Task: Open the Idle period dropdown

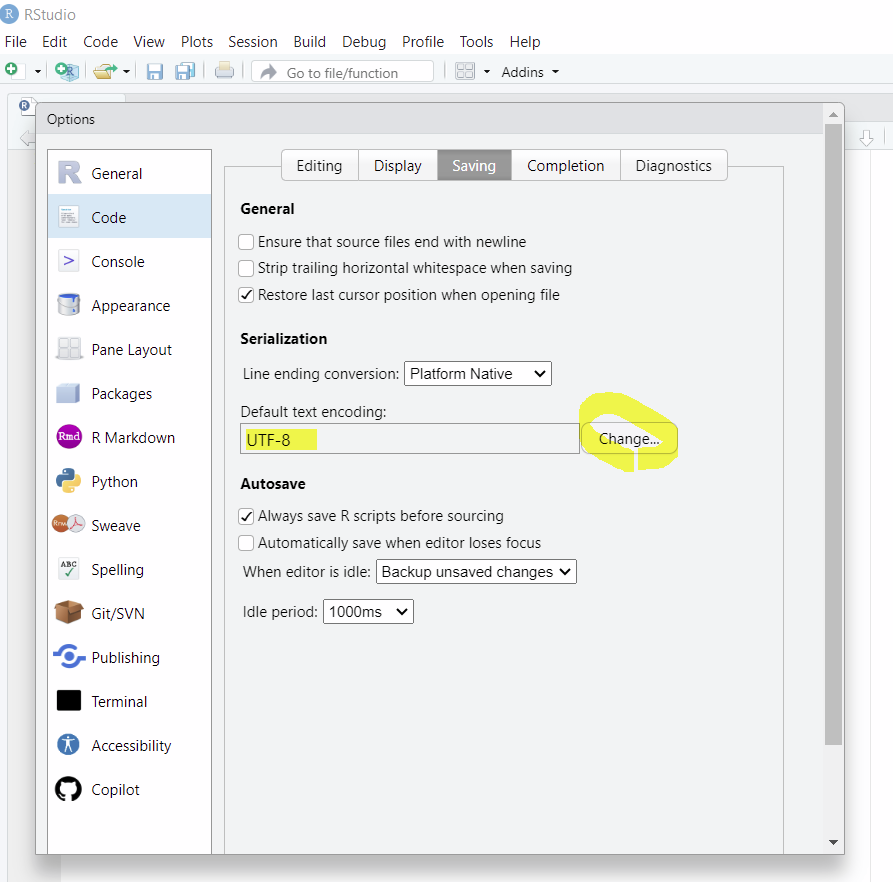Action: [x=368, y=612]
